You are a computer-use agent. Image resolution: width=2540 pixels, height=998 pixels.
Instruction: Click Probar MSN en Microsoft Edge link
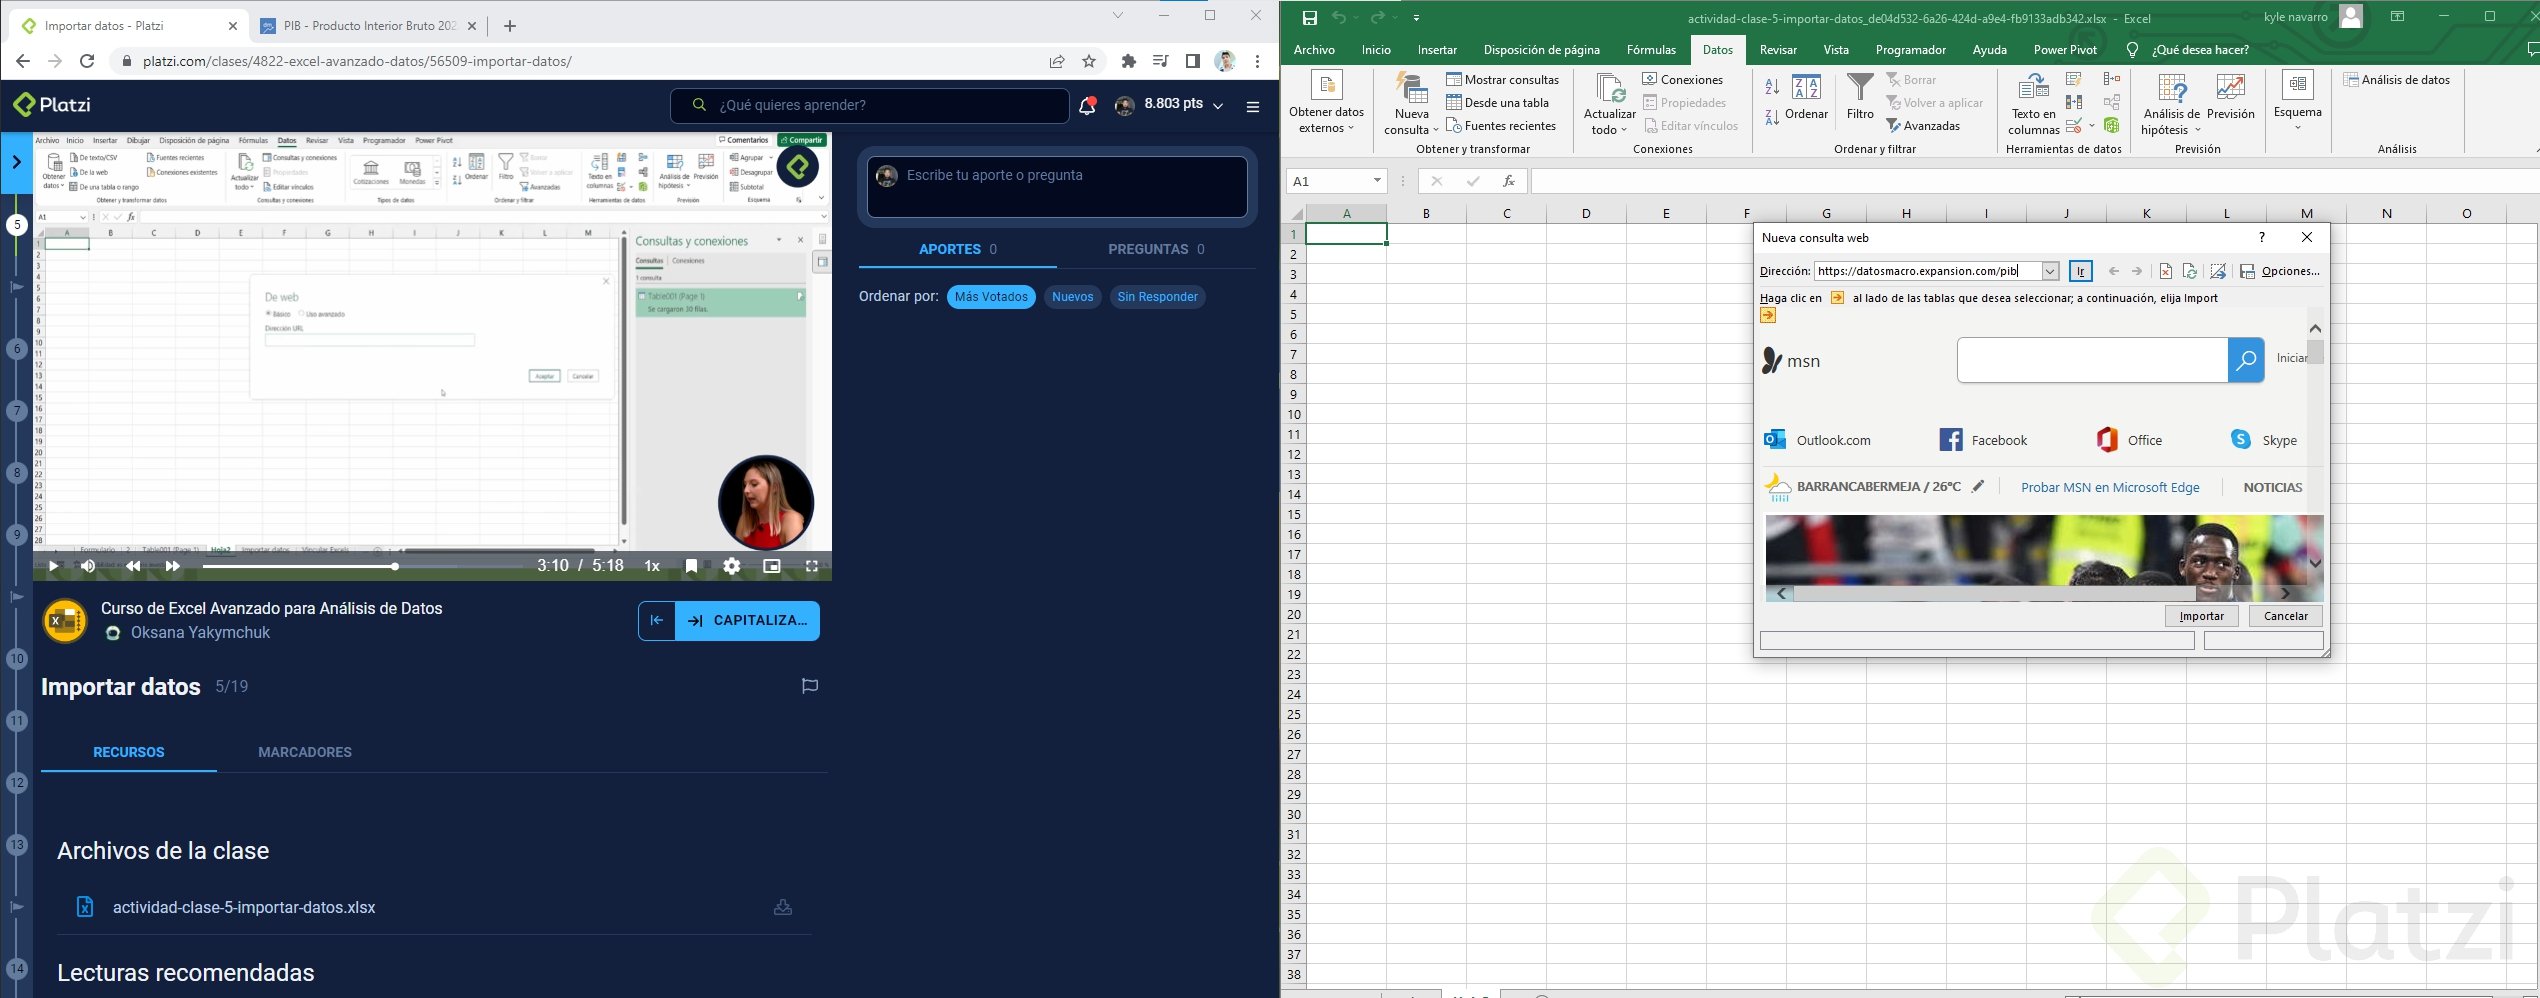2110,487
